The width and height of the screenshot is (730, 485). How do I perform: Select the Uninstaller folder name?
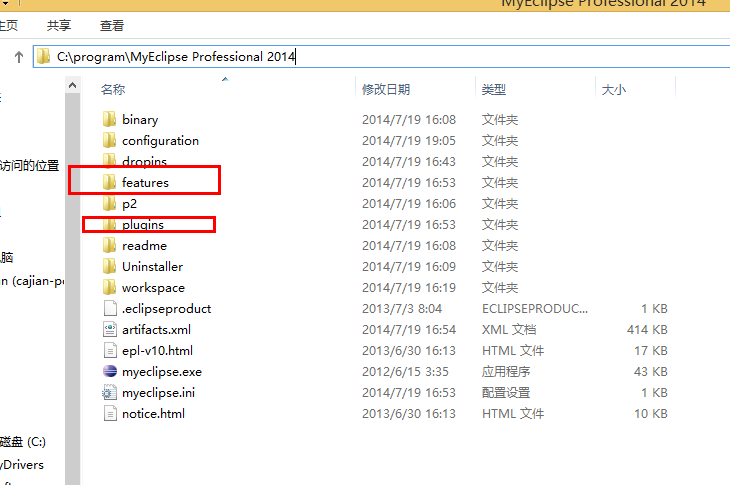[x=153, y=266]
